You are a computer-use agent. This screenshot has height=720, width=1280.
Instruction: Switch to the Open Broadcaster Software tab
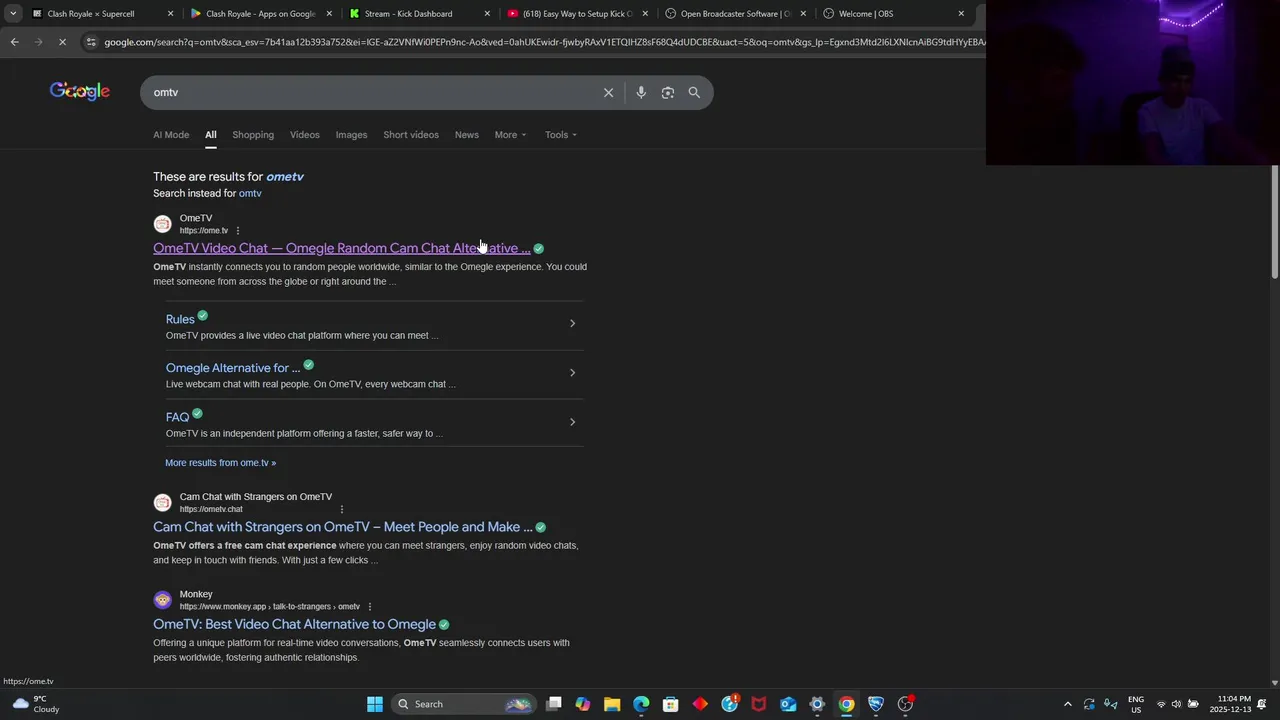[736, 14]
